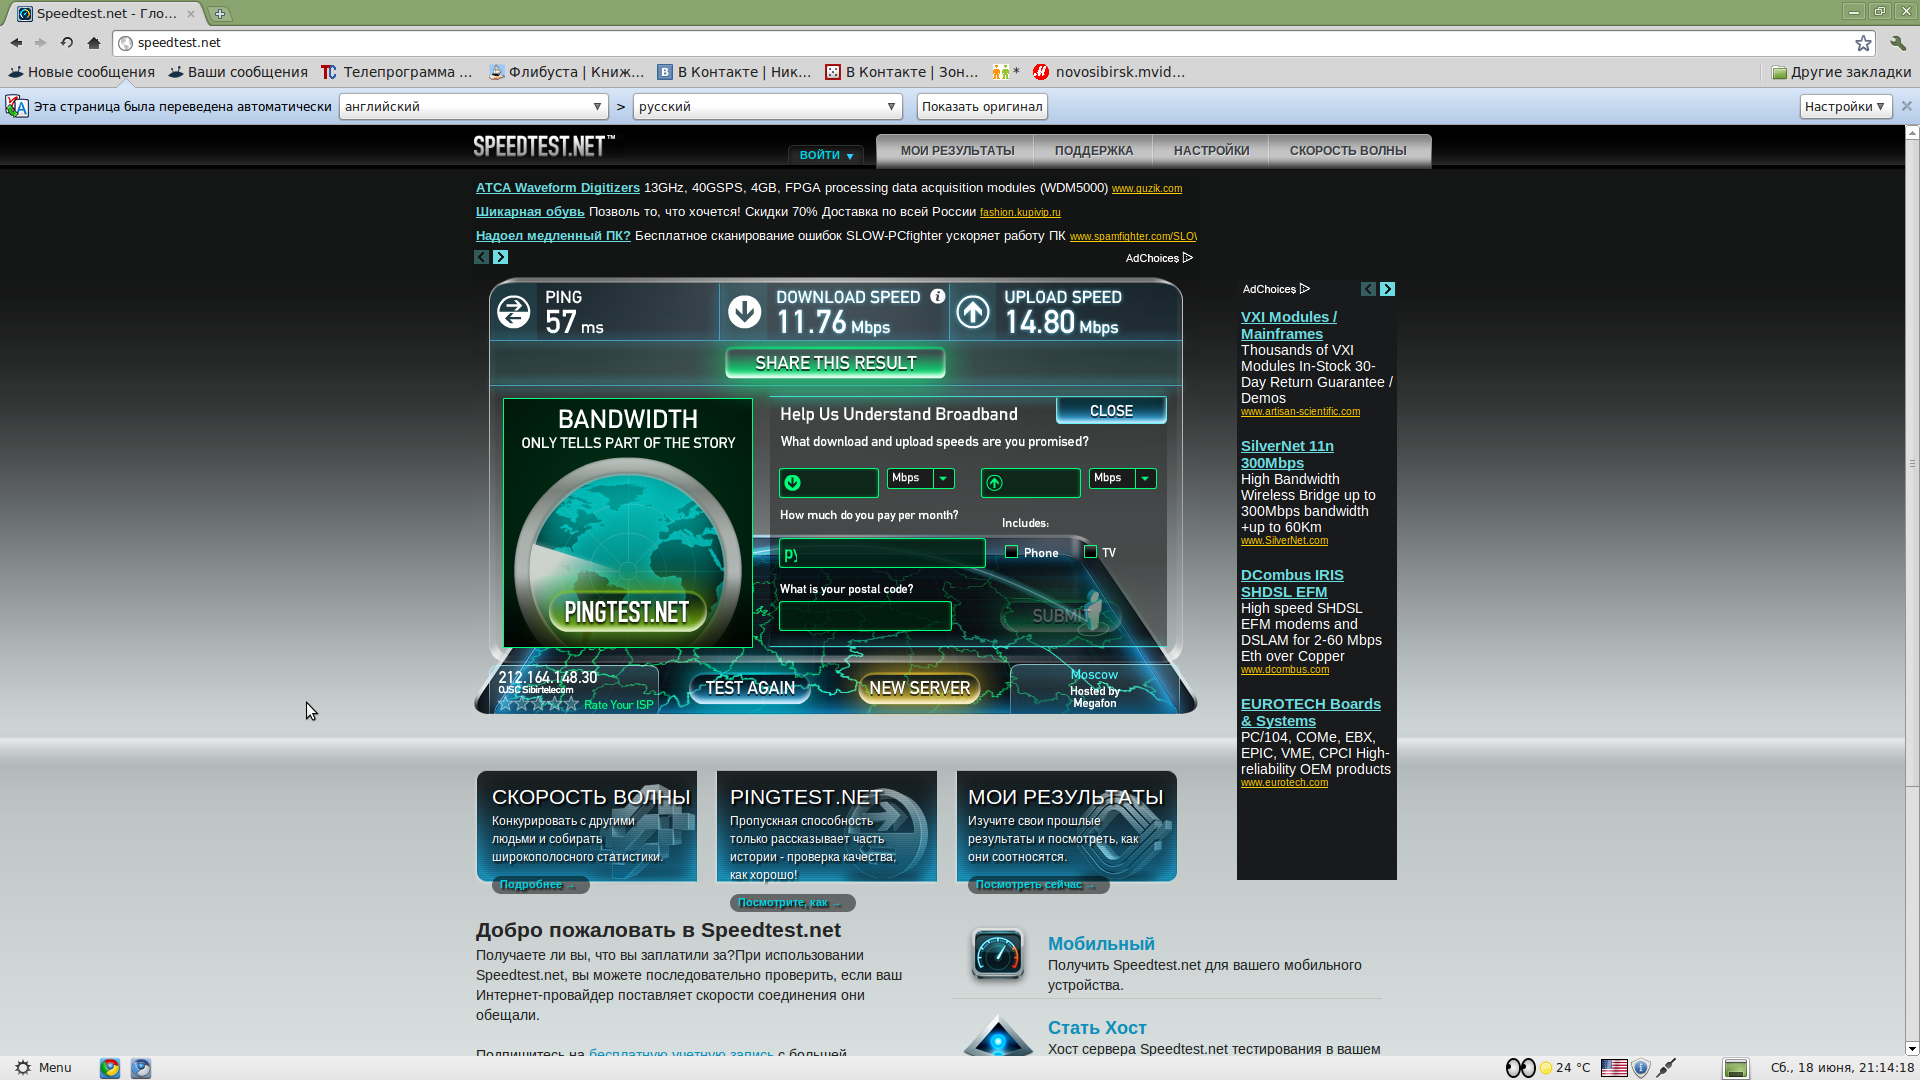
Task: Click Rate Your ISP link
Action: click(618, 705)
